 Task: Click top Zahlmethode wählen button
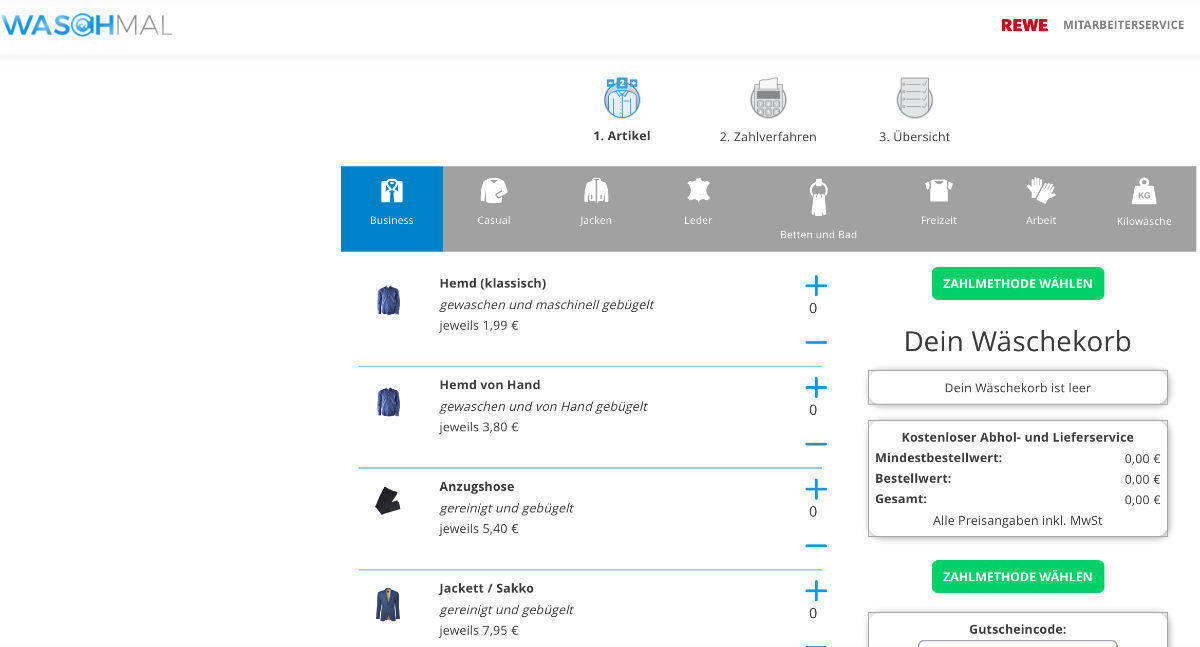tap(1017, 283)
